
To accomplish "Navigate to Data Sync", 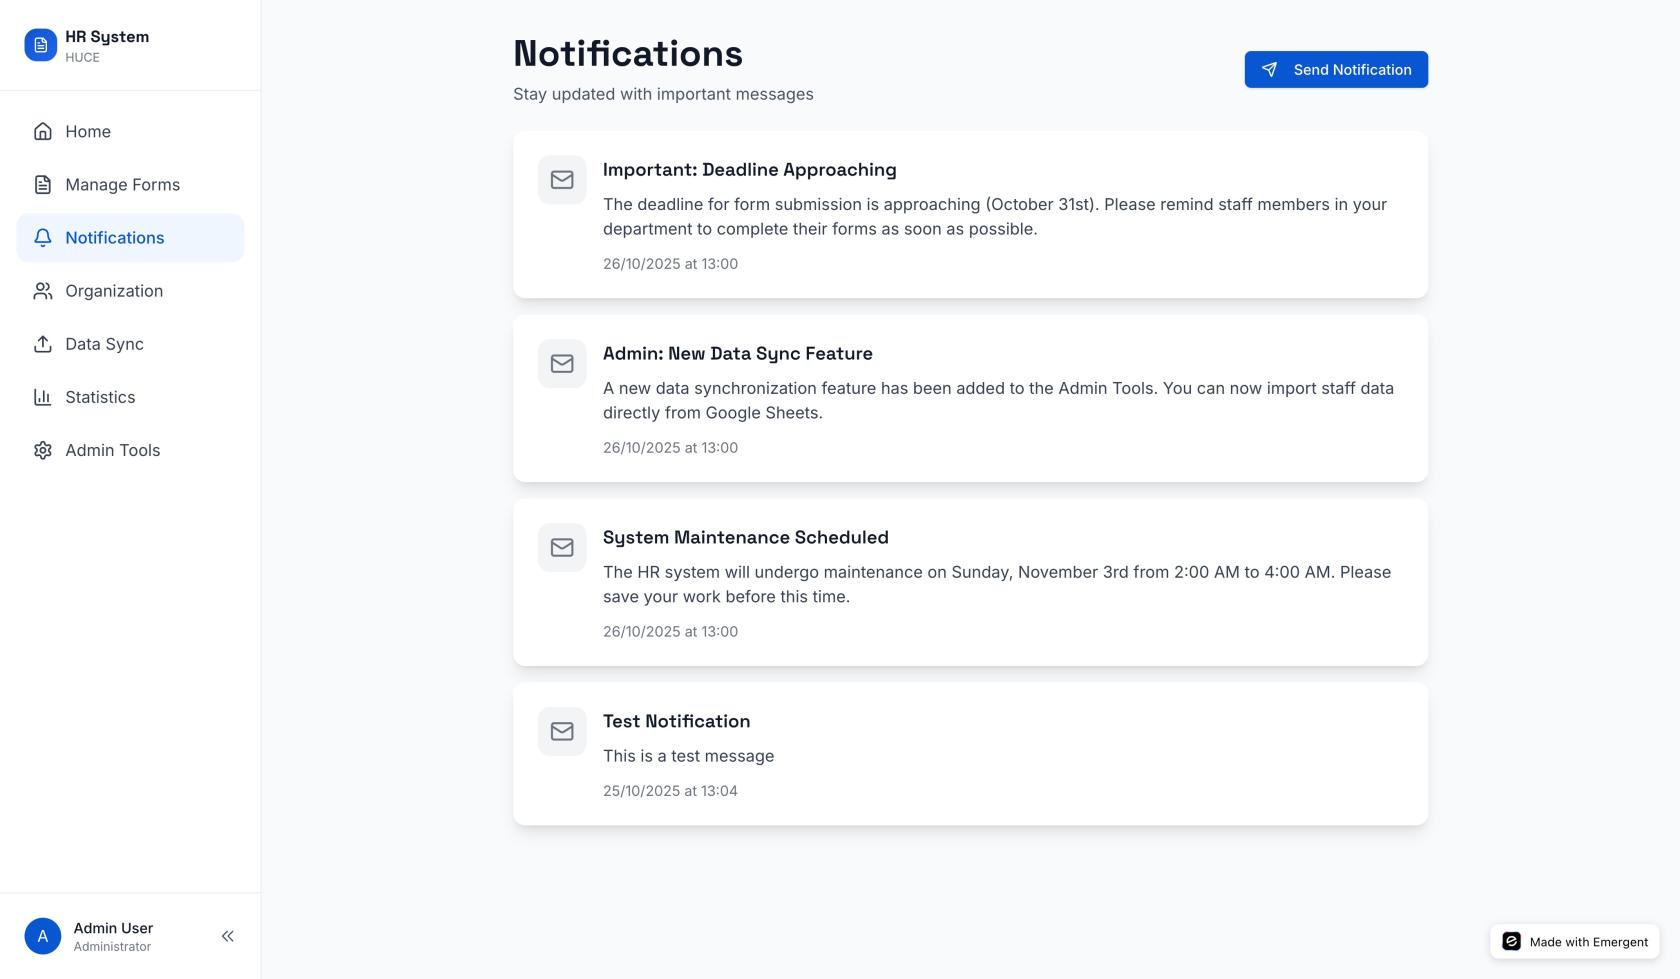I will tap(104, 344).
